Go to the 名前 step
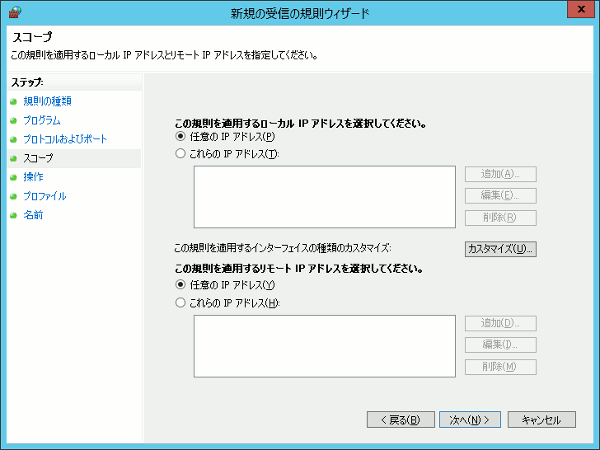This screenshot has height=450, width=600. (x=33, y=215)
